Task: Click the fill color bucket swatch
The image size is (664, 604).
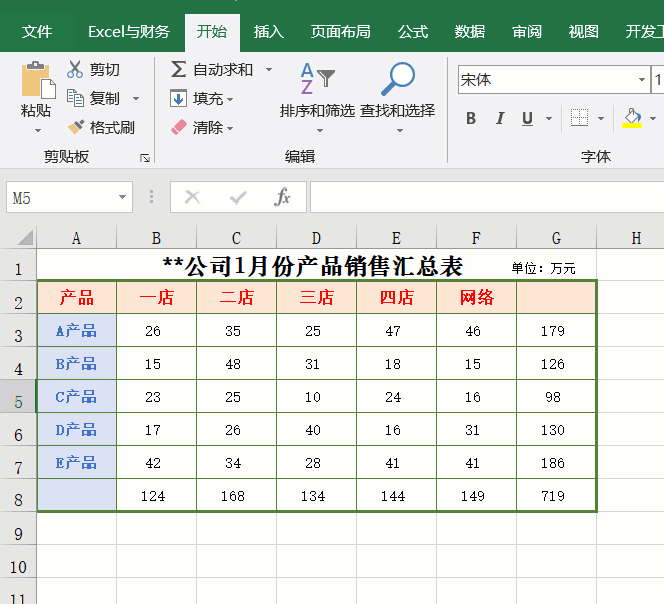Action: pos(631,119)
